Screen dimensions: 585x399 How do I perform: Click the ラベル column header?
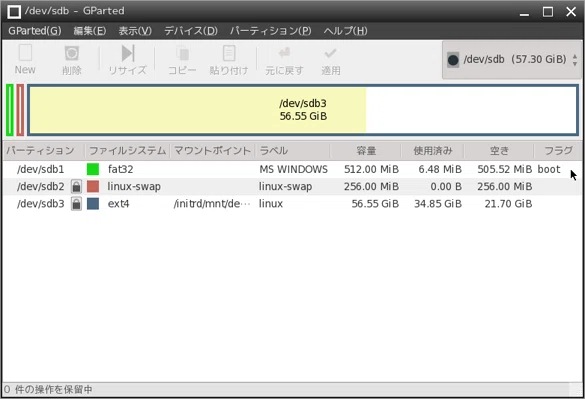(x=292, y=151)
